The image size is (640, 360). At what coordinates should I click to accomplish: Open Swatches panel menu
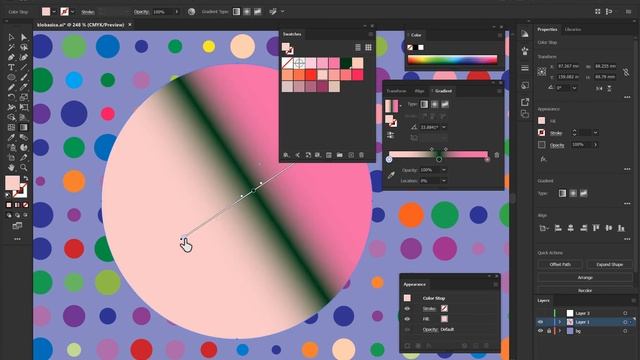pos(371,34)
